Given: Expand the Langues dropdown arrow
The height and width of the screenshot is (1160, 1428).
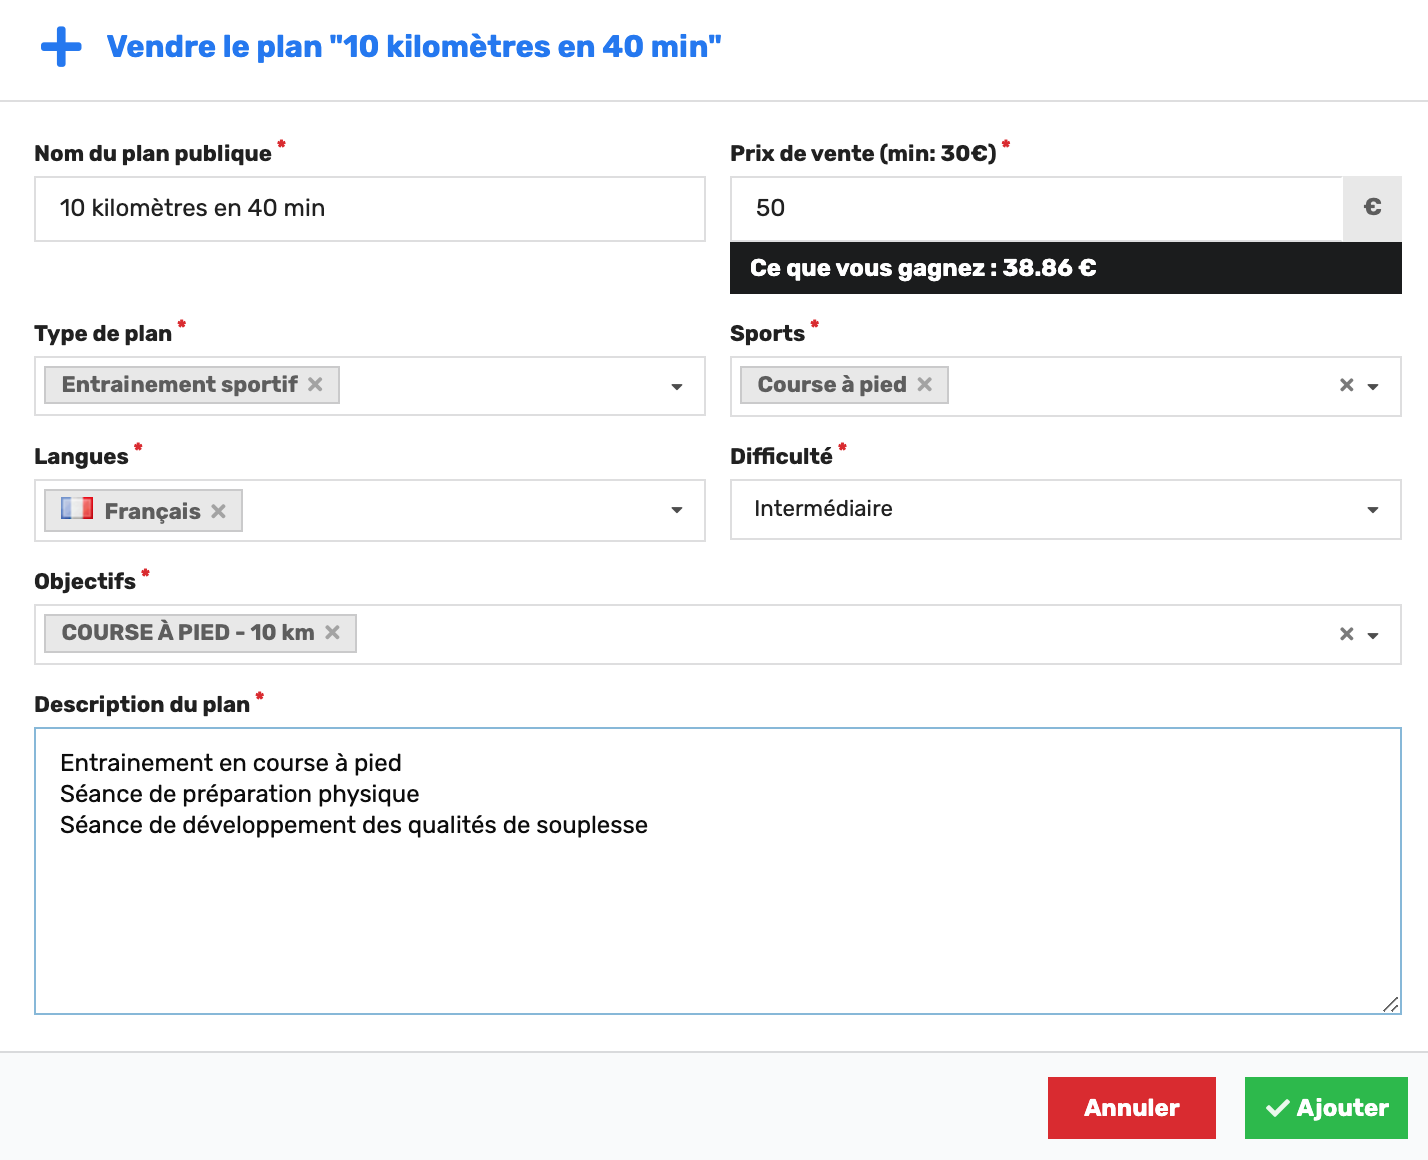Looking at the screenshot, I should click(x=677, y=510).
